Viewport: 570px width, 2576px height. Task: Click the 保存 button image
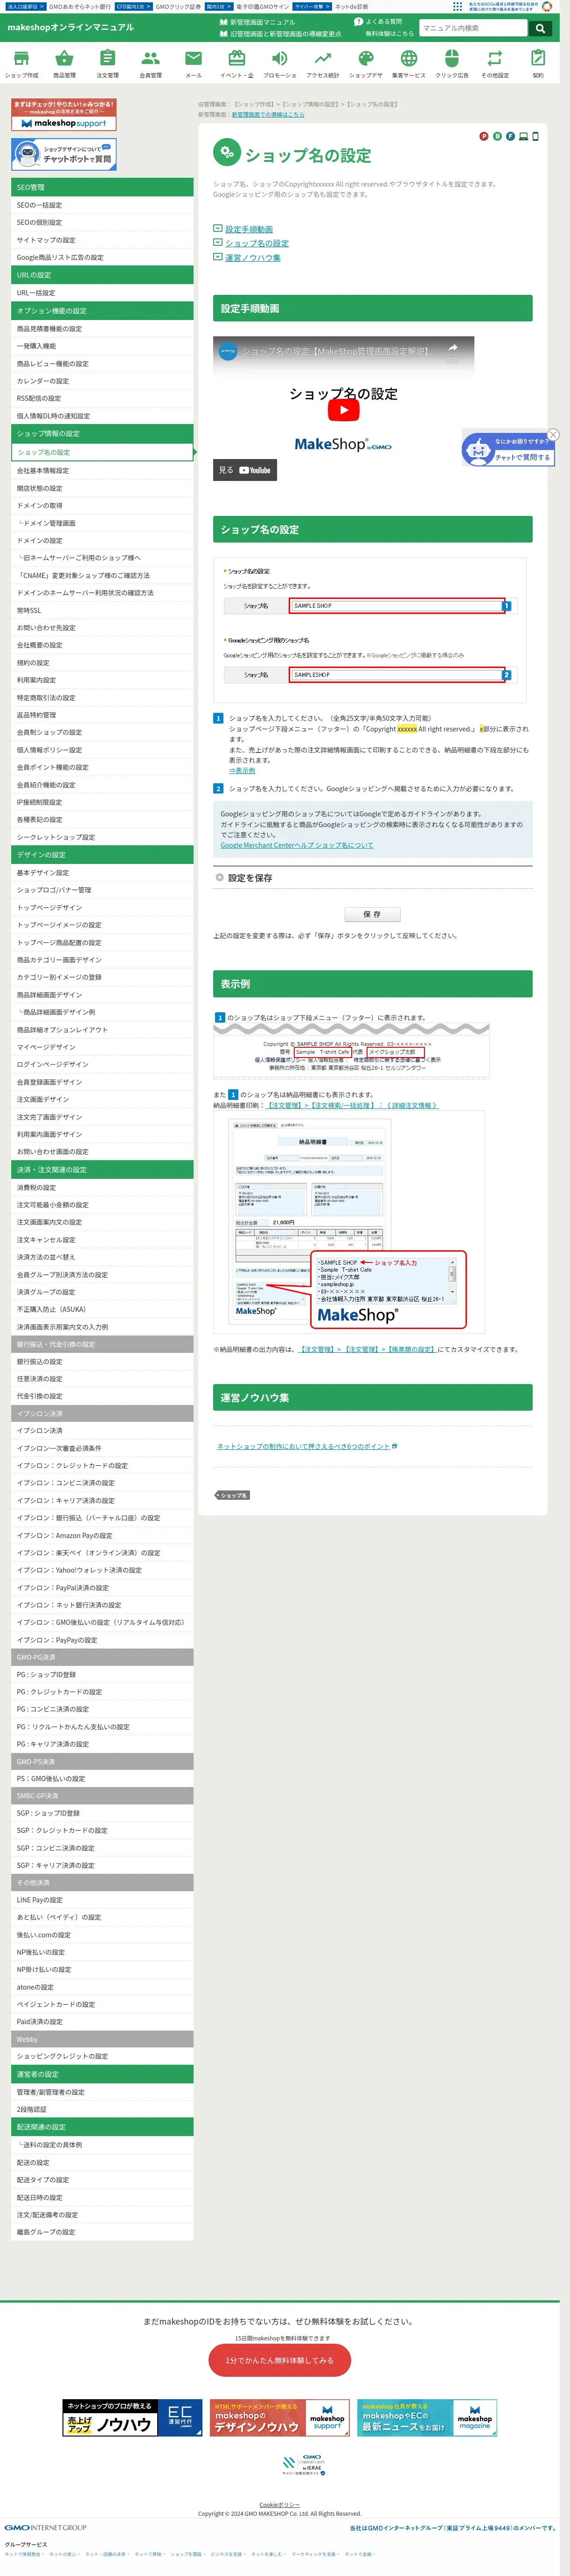(x=372, y=914)
